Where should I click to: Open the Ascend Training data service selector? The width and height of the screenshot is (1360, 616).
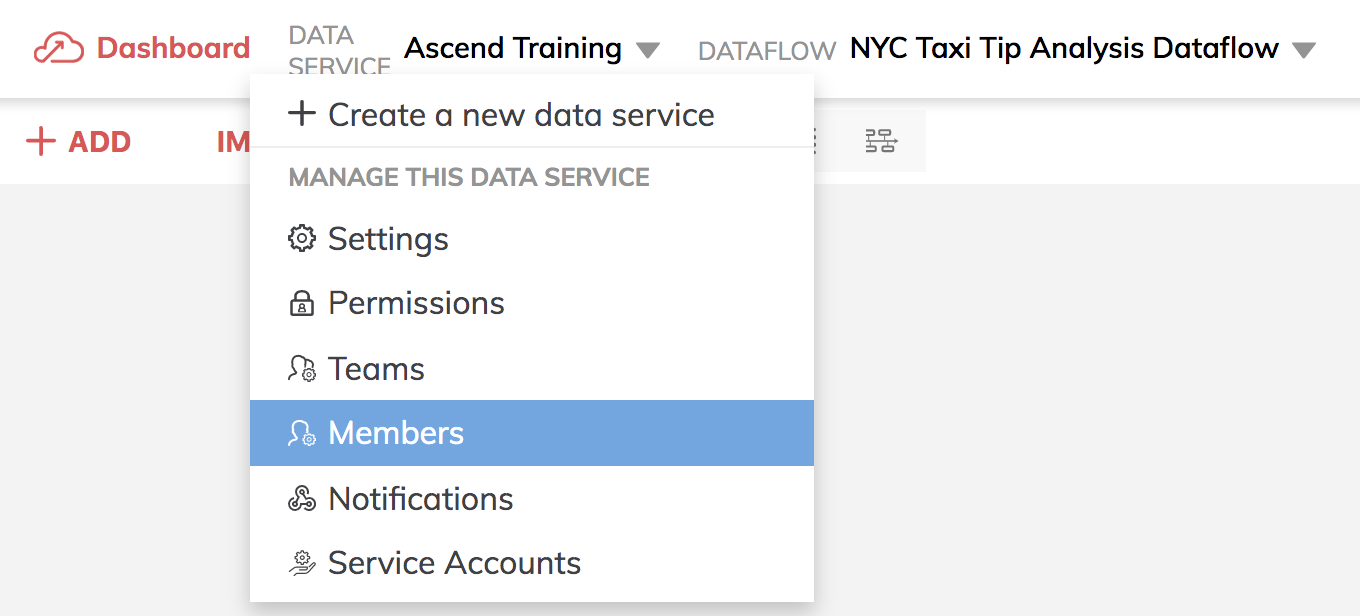513,48
